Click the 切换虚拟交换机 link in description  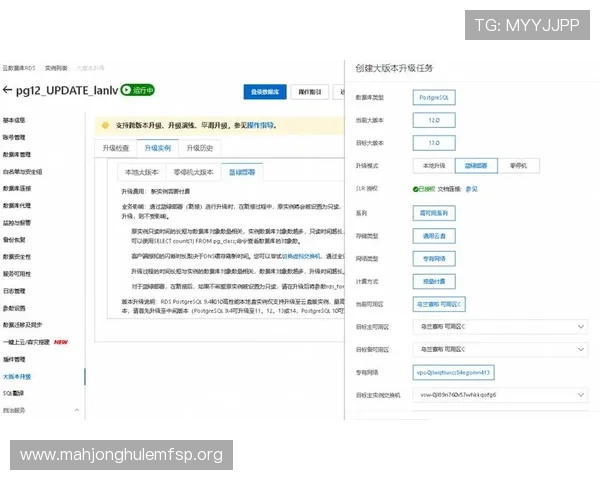click(301, 256)
